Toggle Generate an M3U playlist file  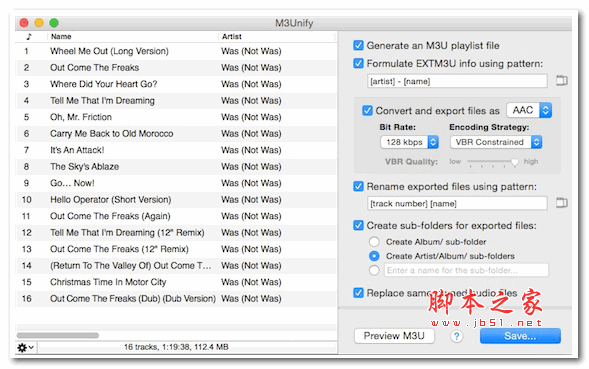[358, 45]
